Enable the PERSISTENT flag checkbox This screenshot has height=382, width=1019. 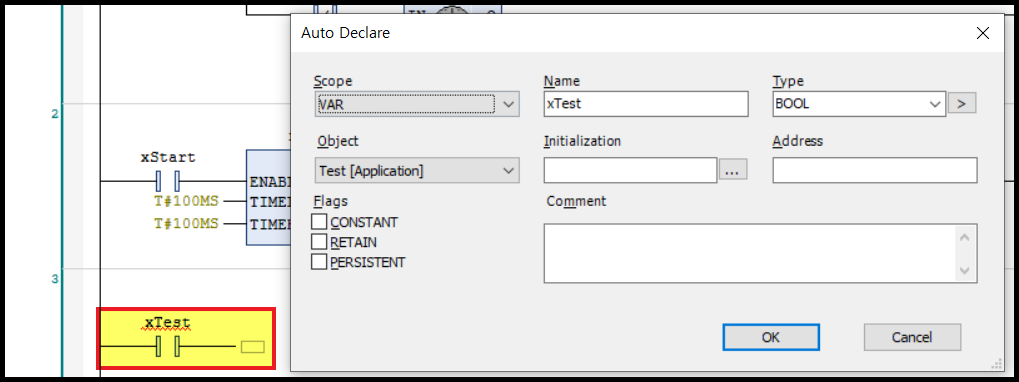[319, 262]
